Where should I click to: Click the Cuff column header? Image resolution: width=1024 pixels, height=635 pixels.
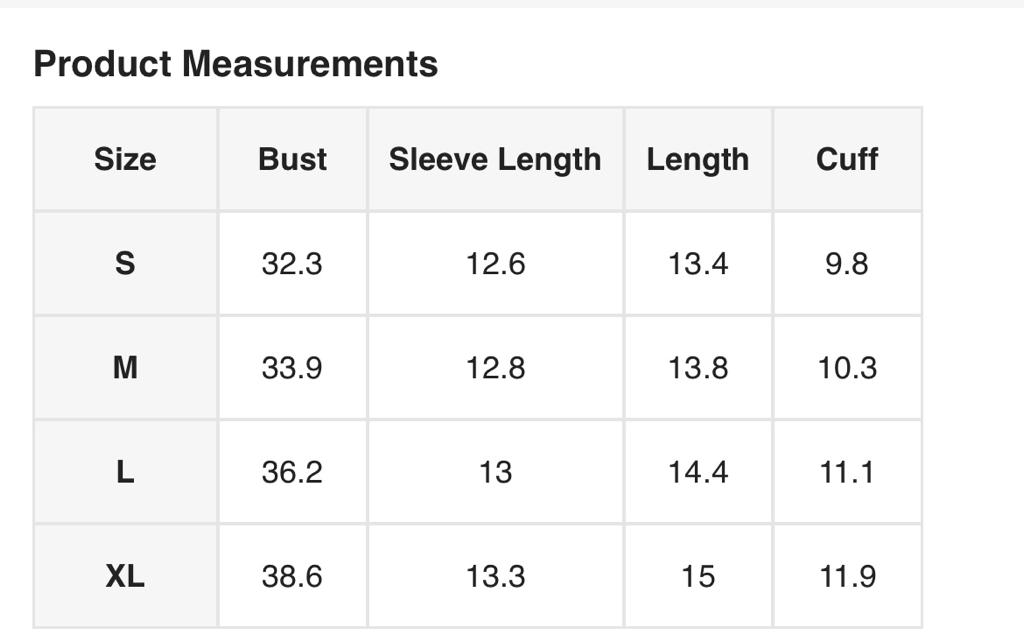[847, 159]
